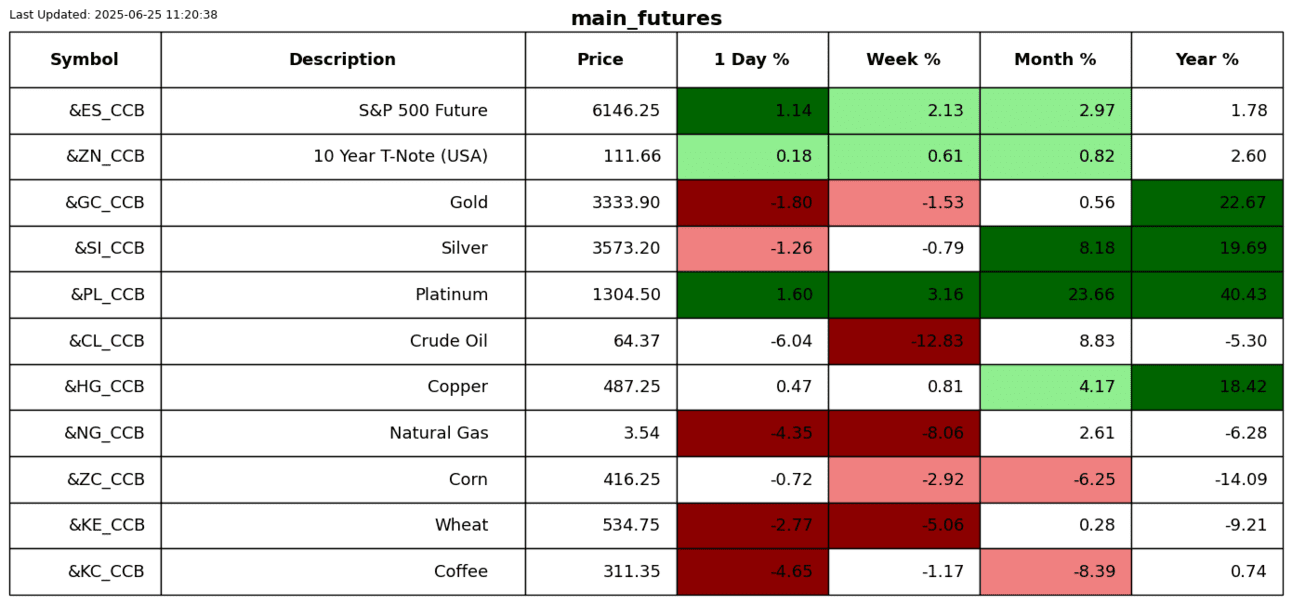1292x604 pixels.
Task: Select the Year % column header
Action: [x=1207, y=60]
